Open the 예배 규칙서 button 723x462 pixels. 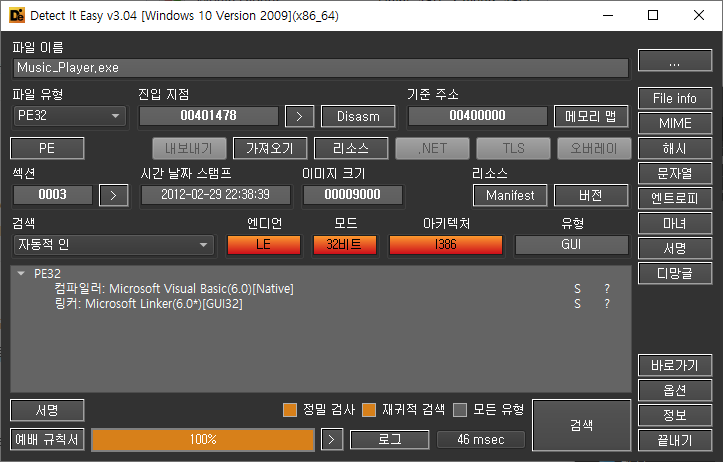(47, 439)
